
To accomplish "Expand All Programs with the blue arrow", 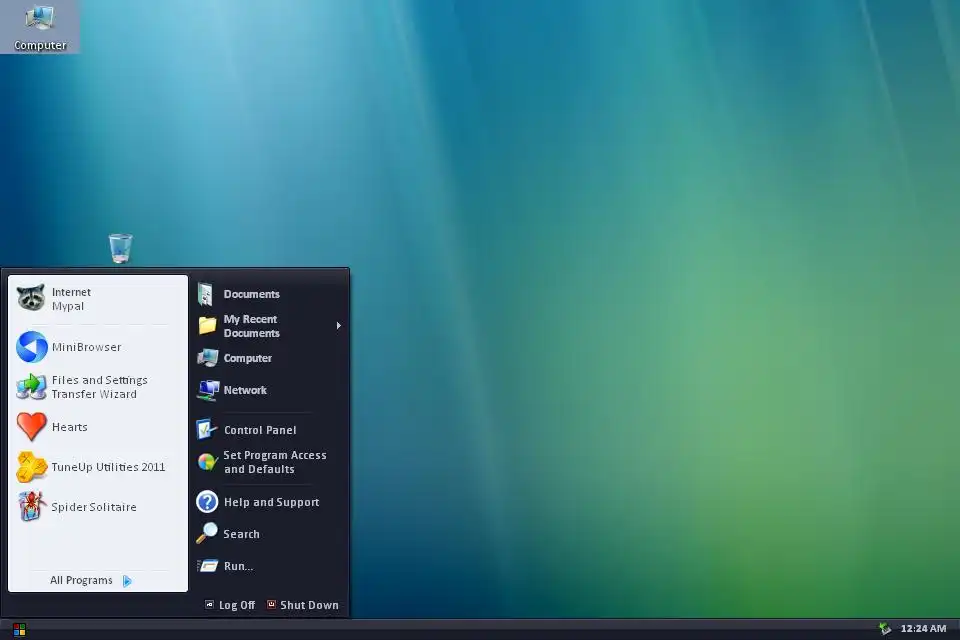I will [127, 581].
